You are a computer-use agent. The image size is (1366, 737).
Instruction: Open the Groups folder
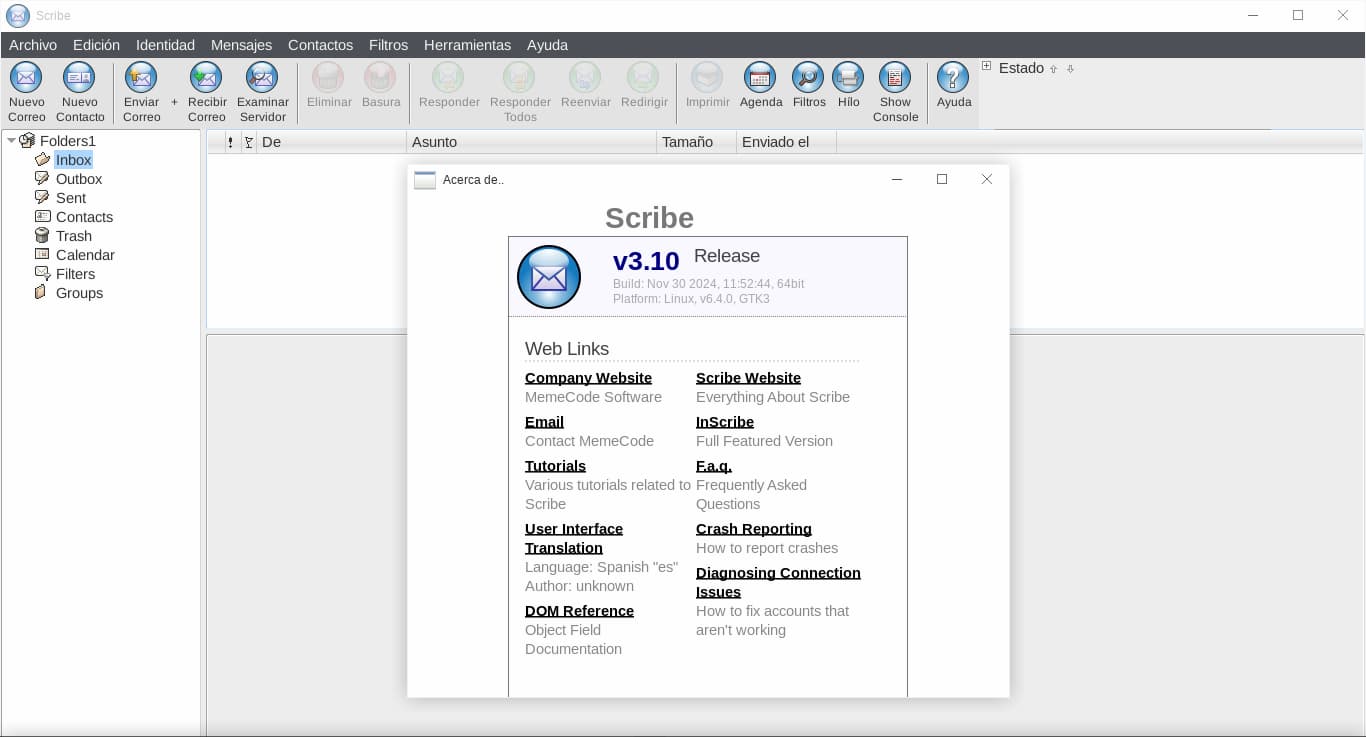click(79, 293)
